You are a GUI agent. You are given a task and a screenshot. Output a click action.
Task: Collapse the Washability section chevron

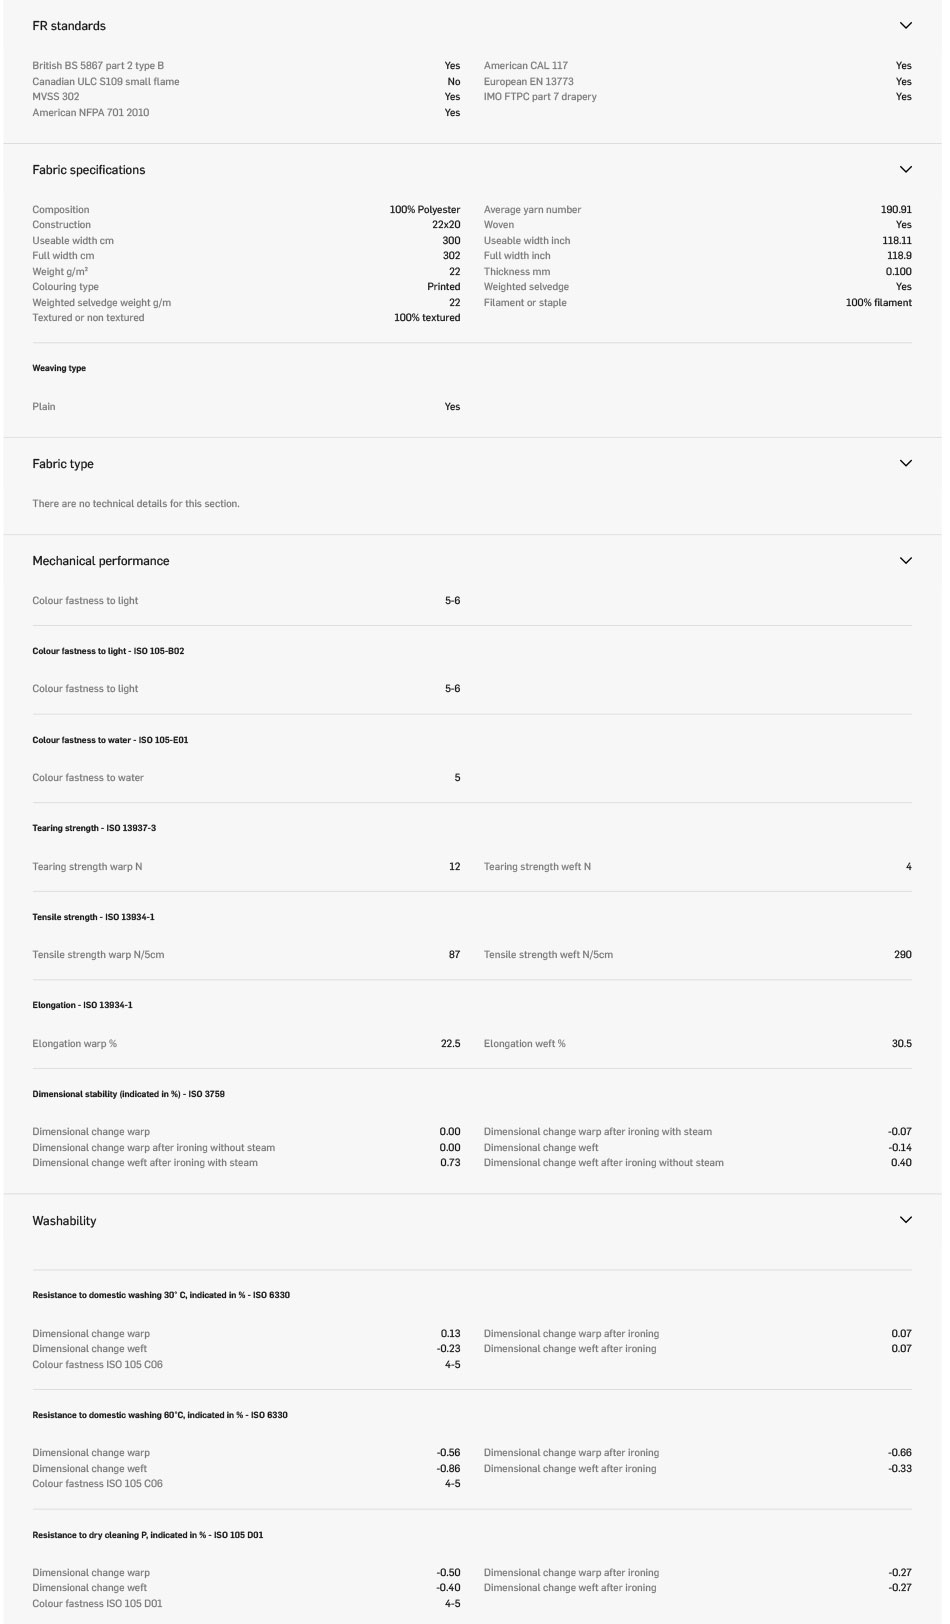(x=905, y=1220)
